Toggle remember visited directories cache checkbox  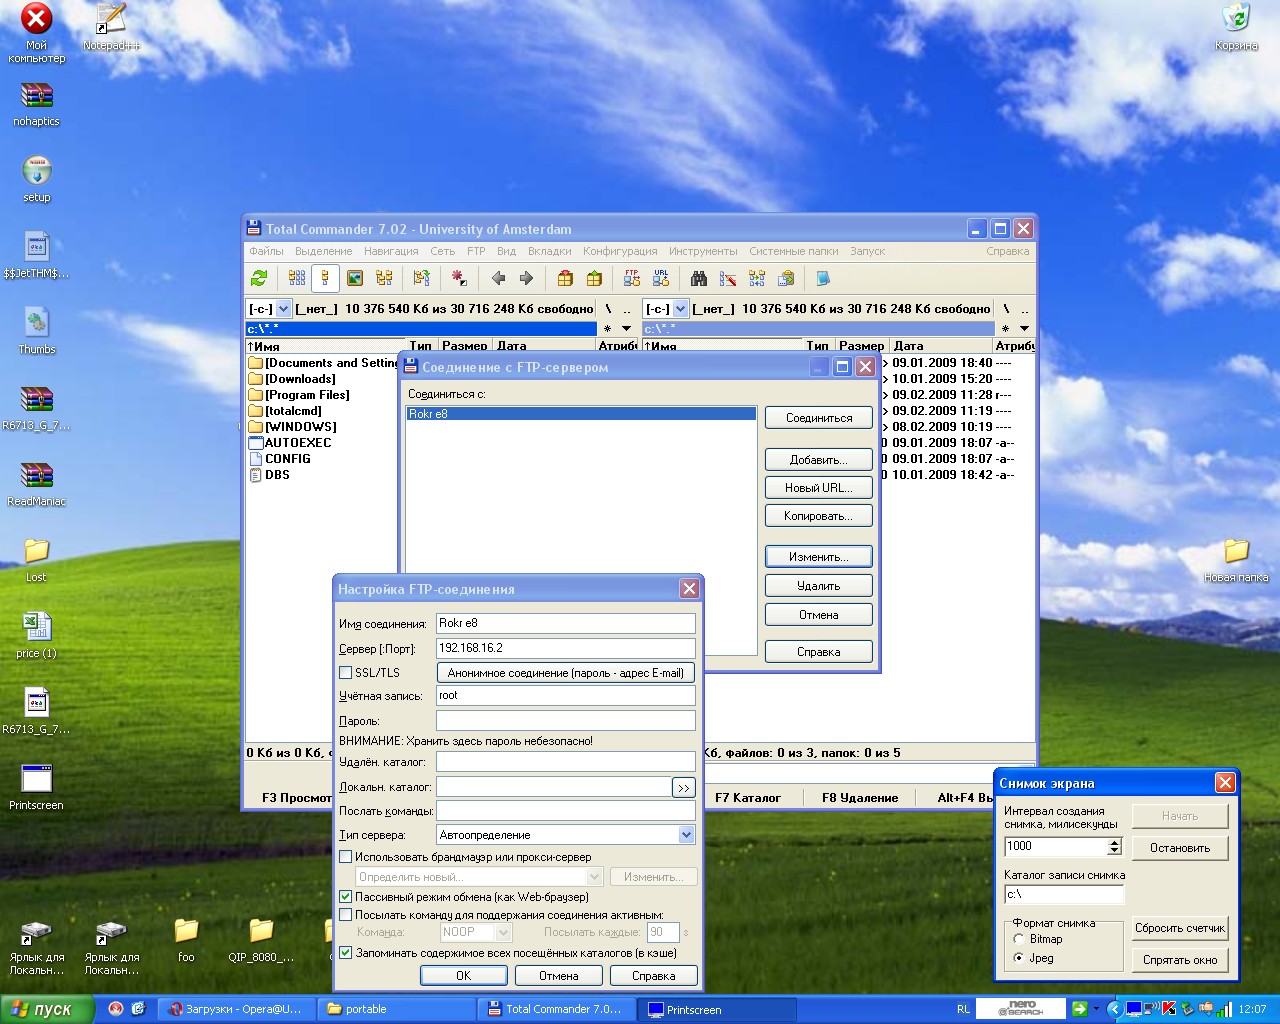pyautogui.click(x=346, y=953)
